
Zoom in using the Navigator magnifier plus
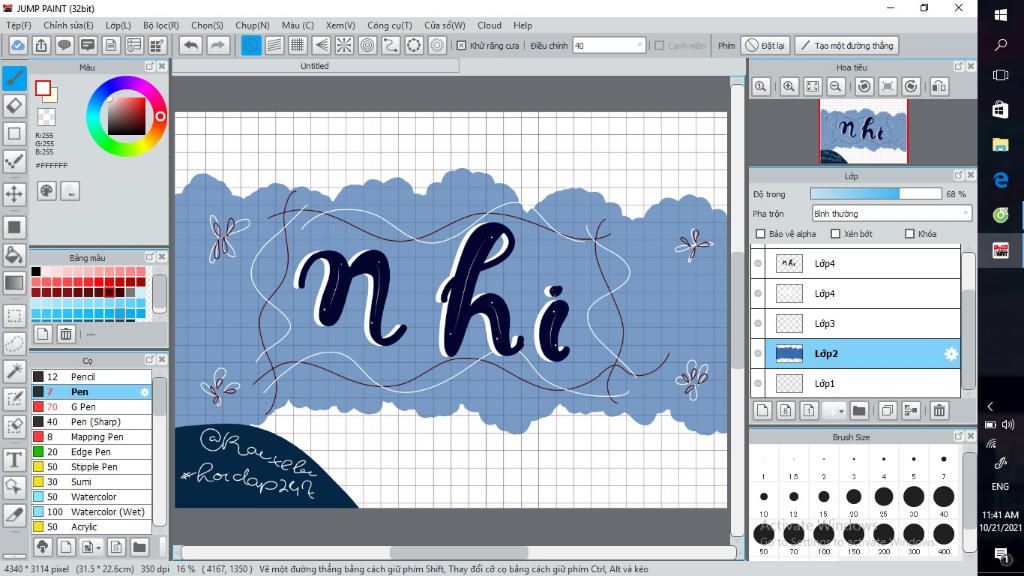(789, 86)
